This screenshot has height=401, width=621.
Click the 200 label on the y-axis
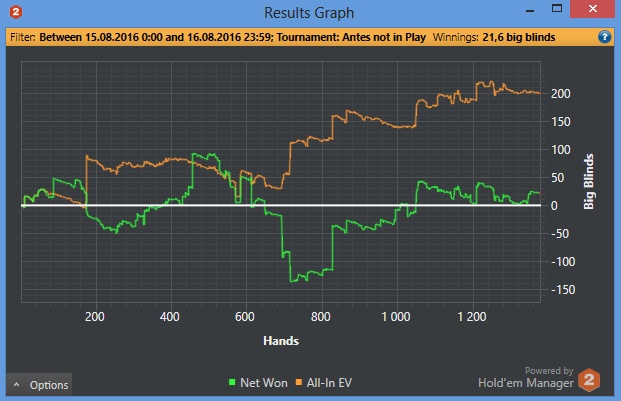pyautogui.click(x=561, y=94)
